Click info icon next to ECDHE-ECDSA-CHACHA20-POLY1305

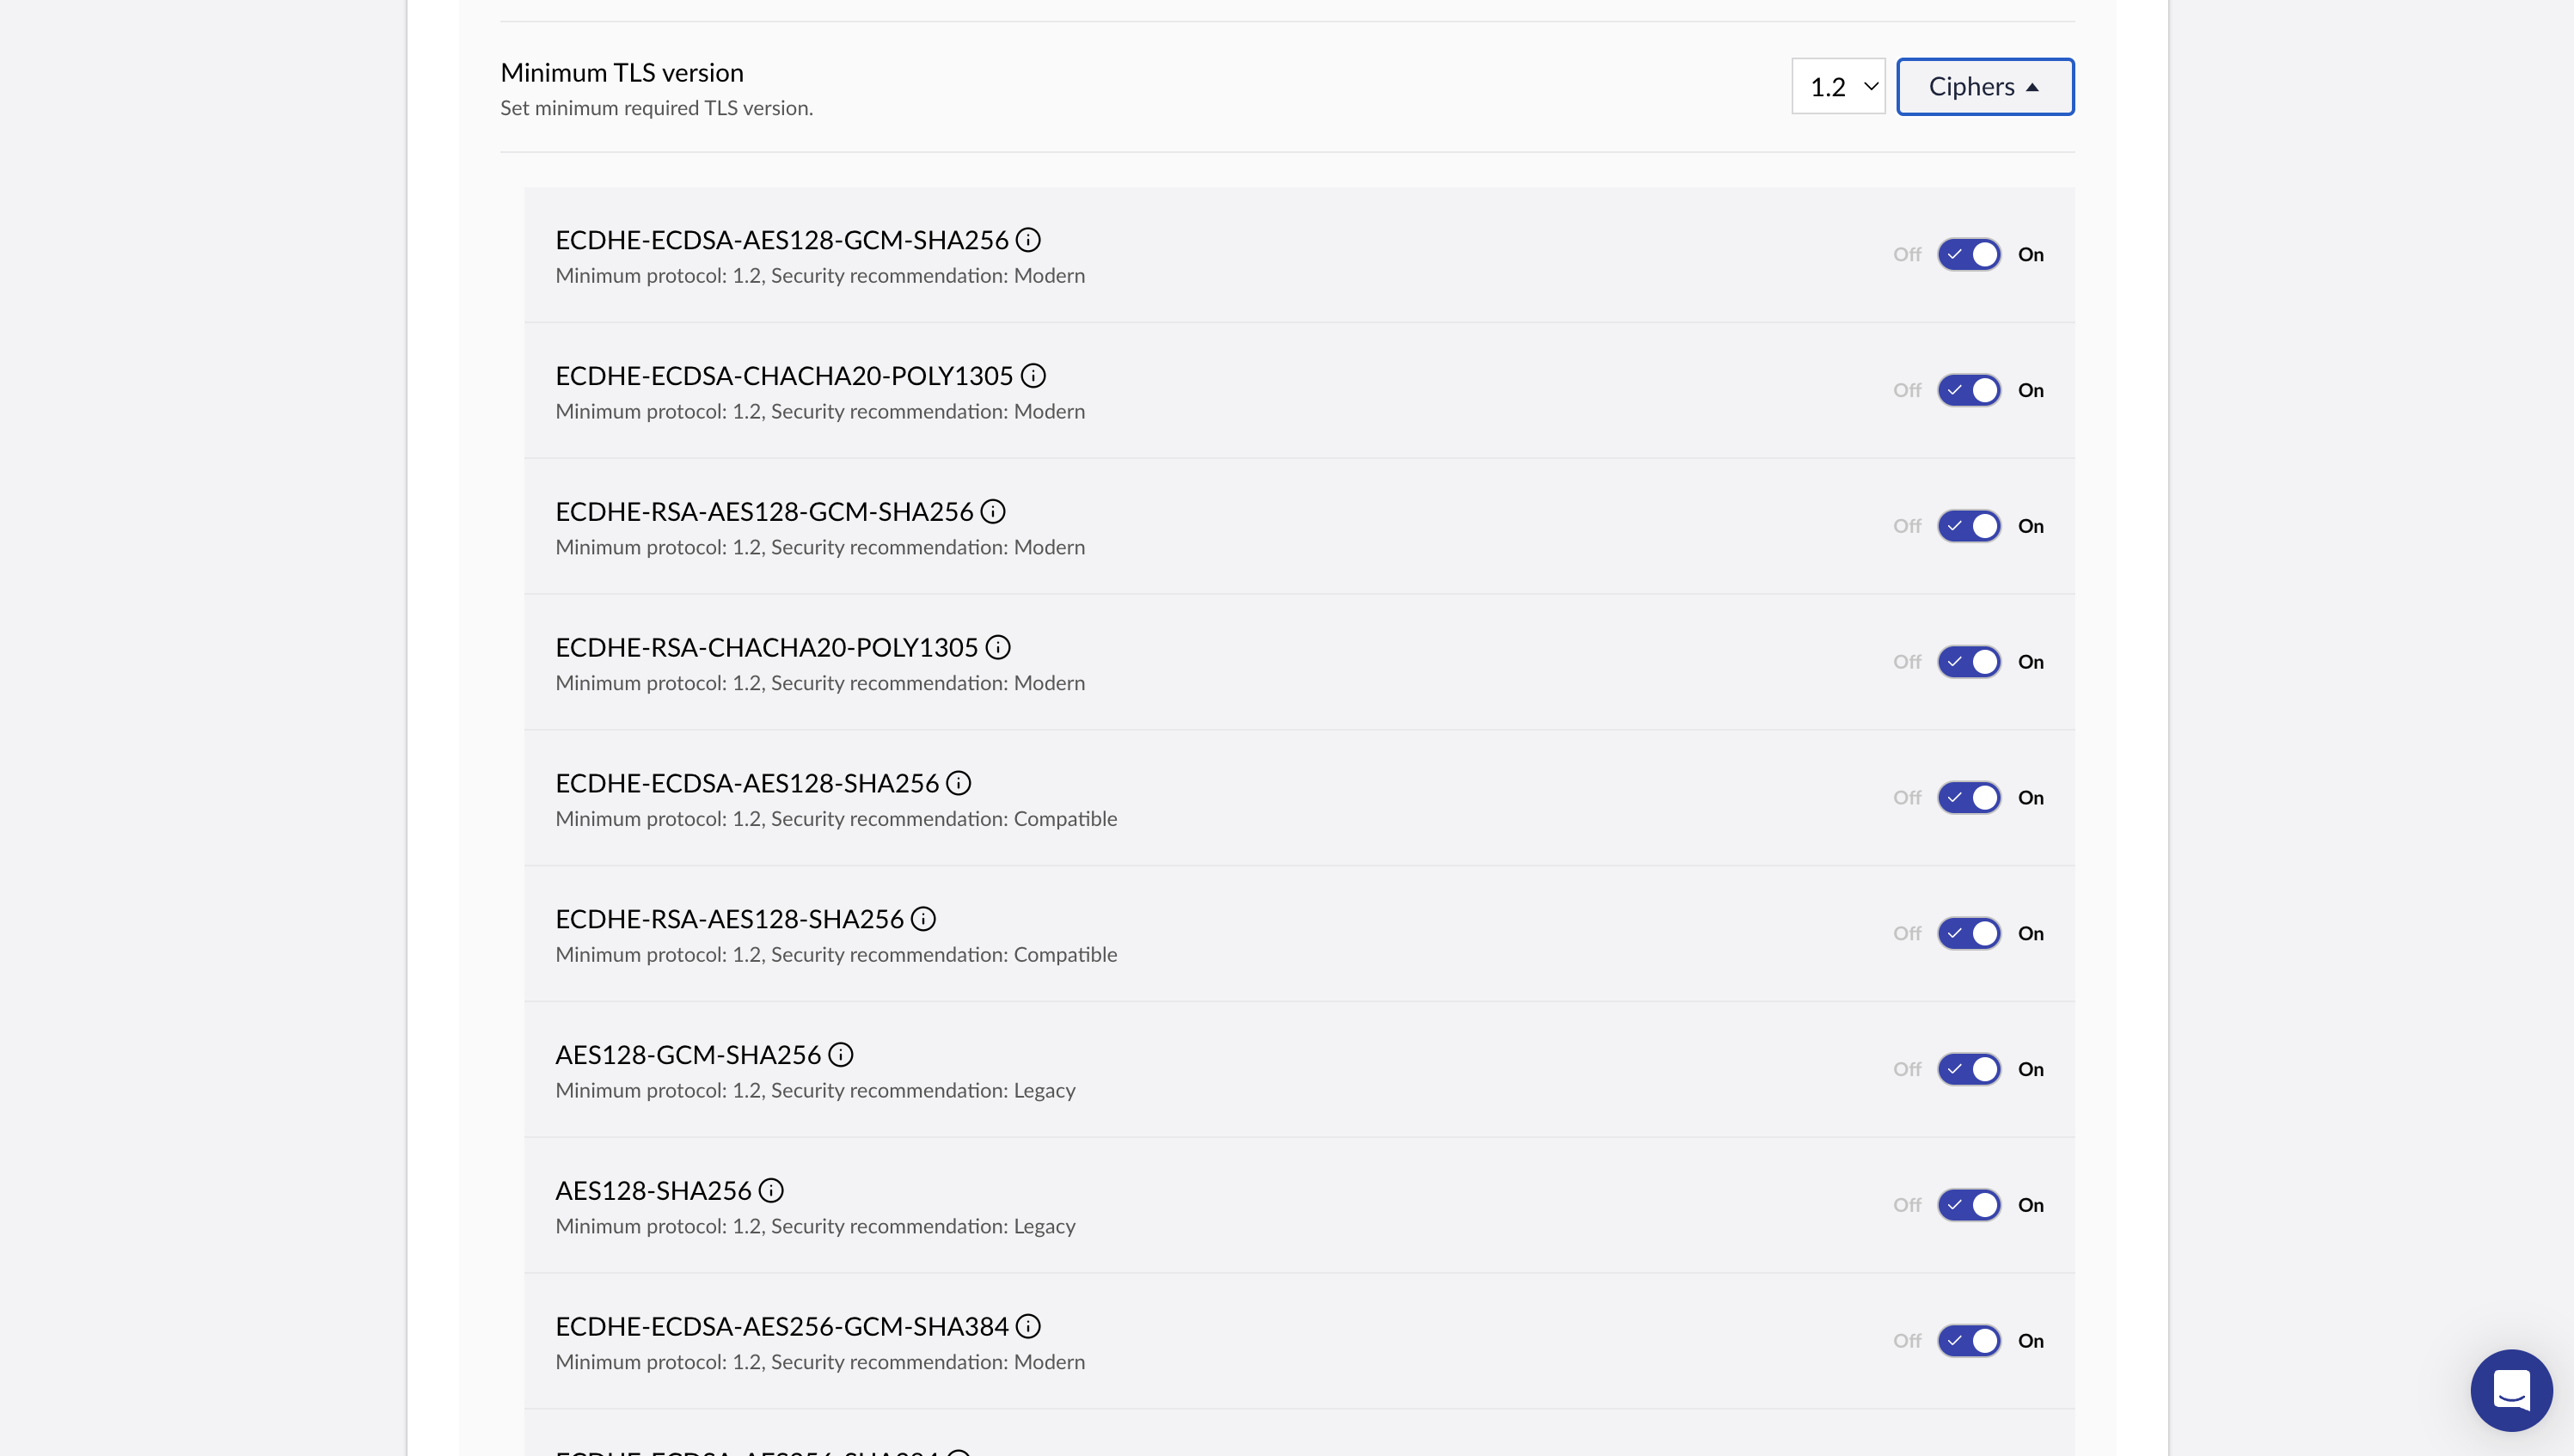click(x=1033, y=376)
